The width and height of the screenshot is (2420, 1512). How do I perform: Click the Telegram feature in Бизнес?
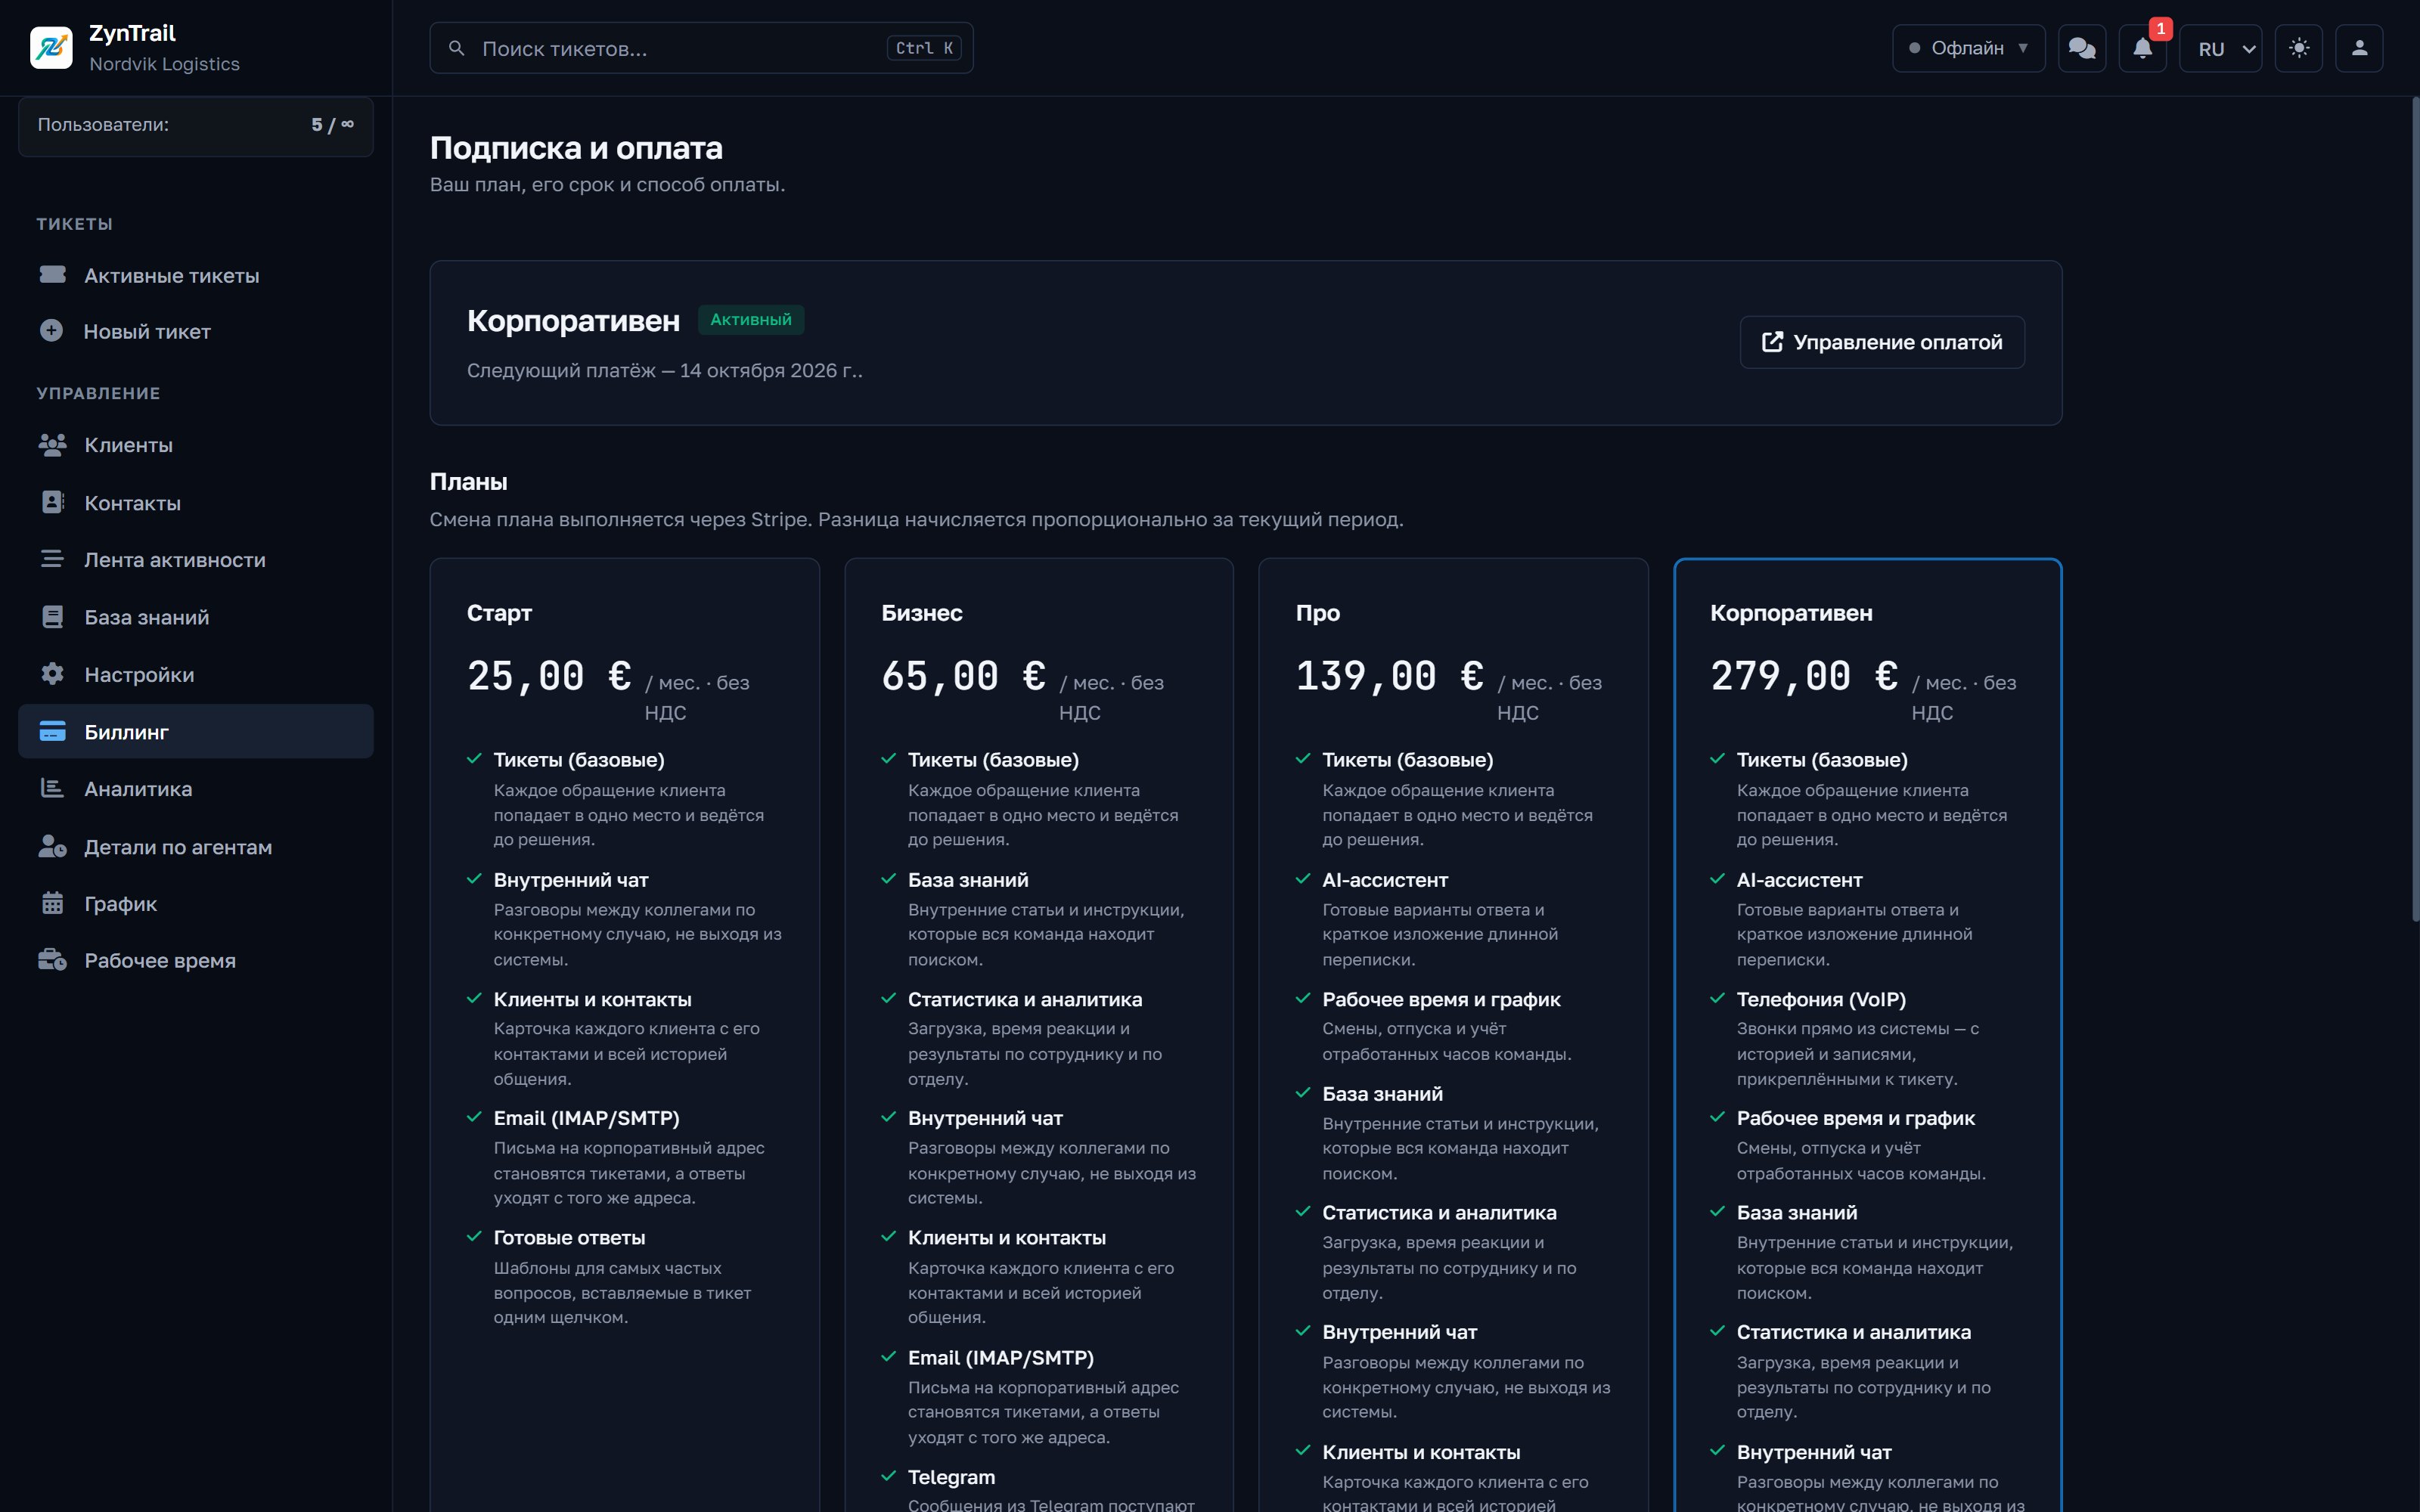(x=951, y=1477)
